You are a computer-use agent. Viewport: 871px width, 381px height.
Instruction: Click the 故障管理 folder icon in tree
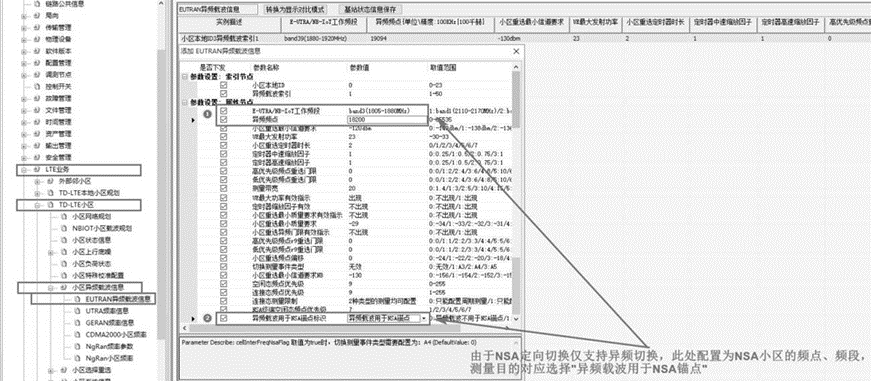tap(36, 98)
